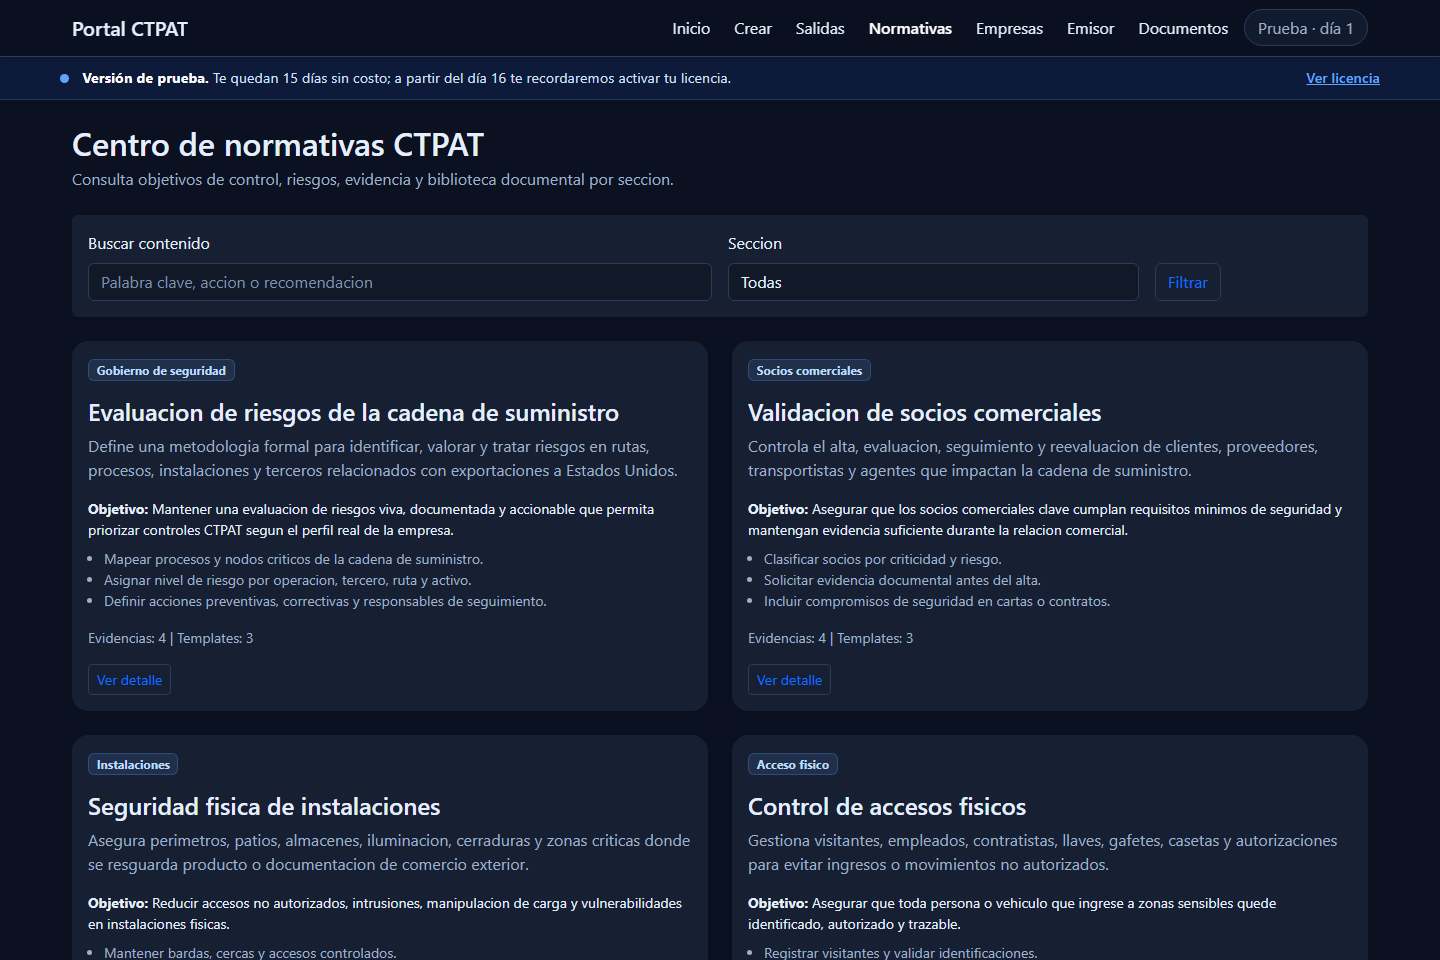
Task: Click the Centro de normativas CTPAT heading
Action: tap(278, 145)
